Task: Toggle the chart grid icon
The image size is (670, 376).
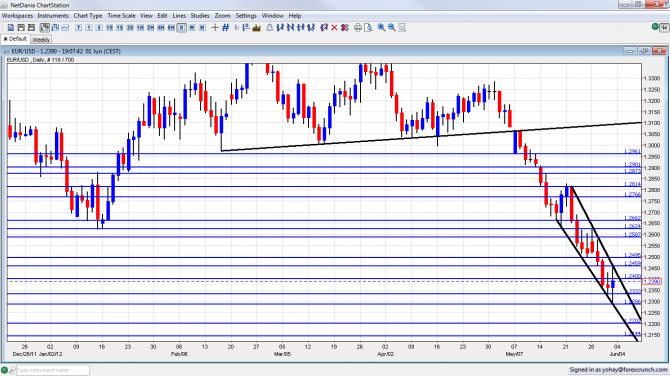Action: [226, 27]
